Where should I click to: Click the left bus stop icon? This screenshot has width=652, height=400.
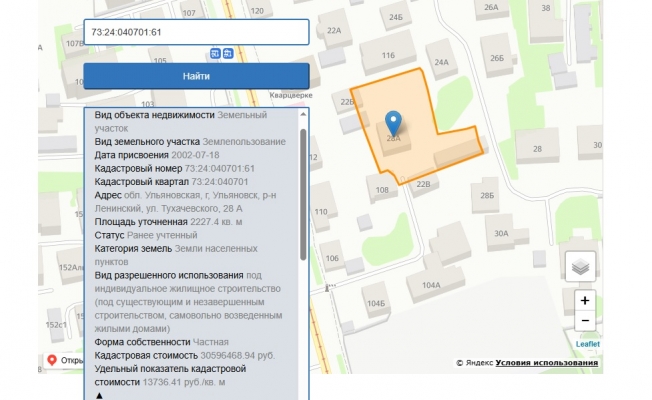[x=215, y=53]
